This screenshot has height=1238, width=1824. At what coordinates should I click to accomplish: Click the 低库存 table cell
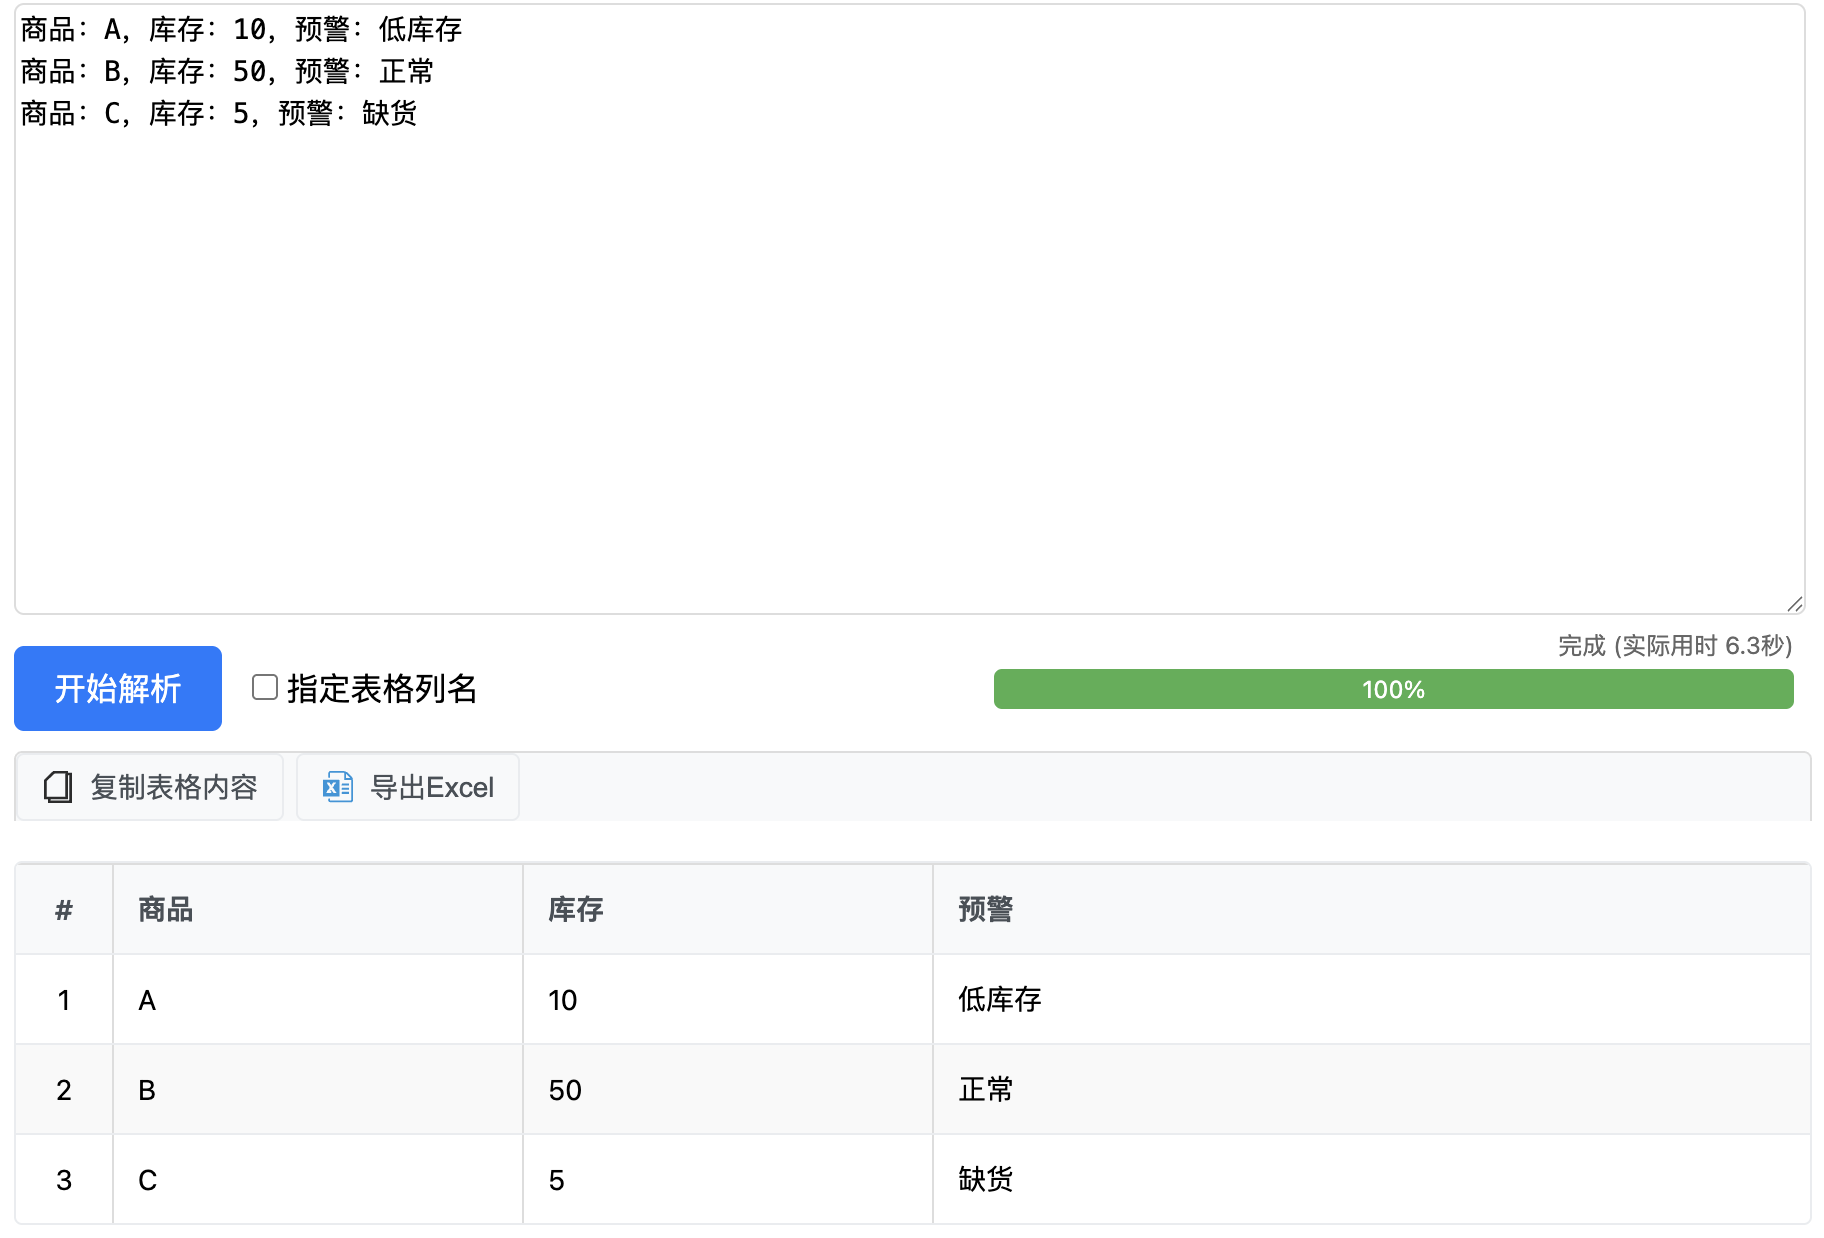[x=1371, y=999]
